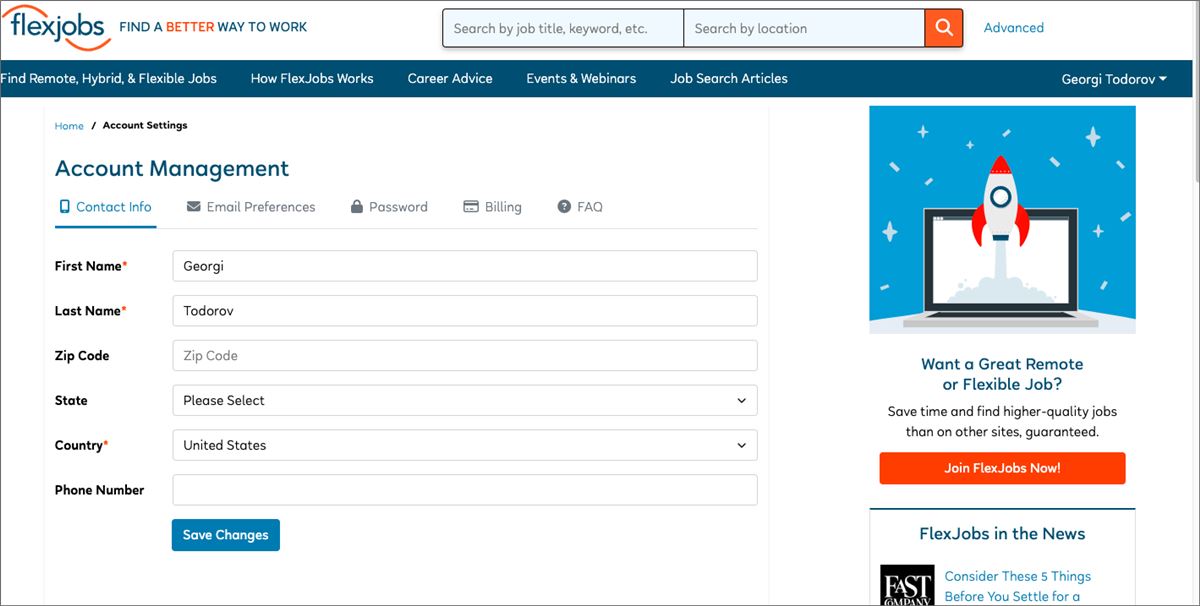Click the Account Management heading
This screenshot has width=1200, height=606.
[172, 168]
